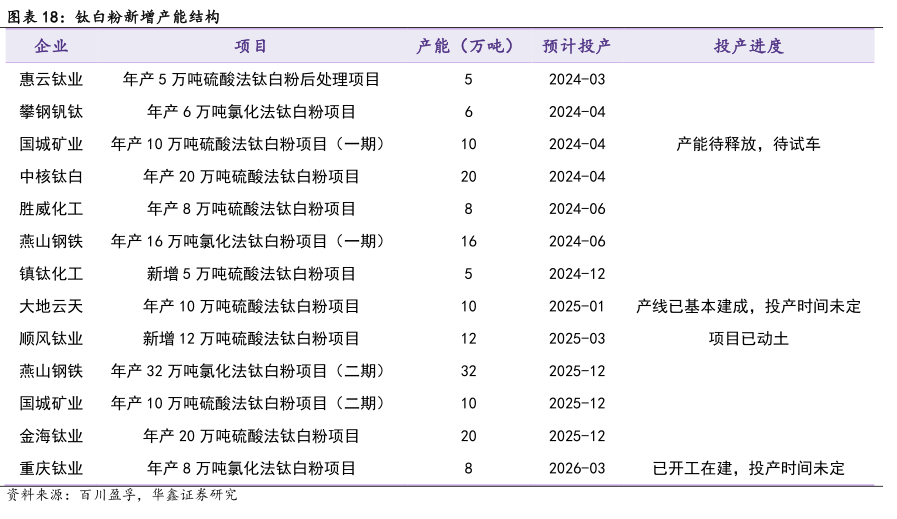The height and width of the screenshot is (519, 897).
Task: Select capacity value 32 in 燕山钢铁 row
Action: tap(469, 371)
